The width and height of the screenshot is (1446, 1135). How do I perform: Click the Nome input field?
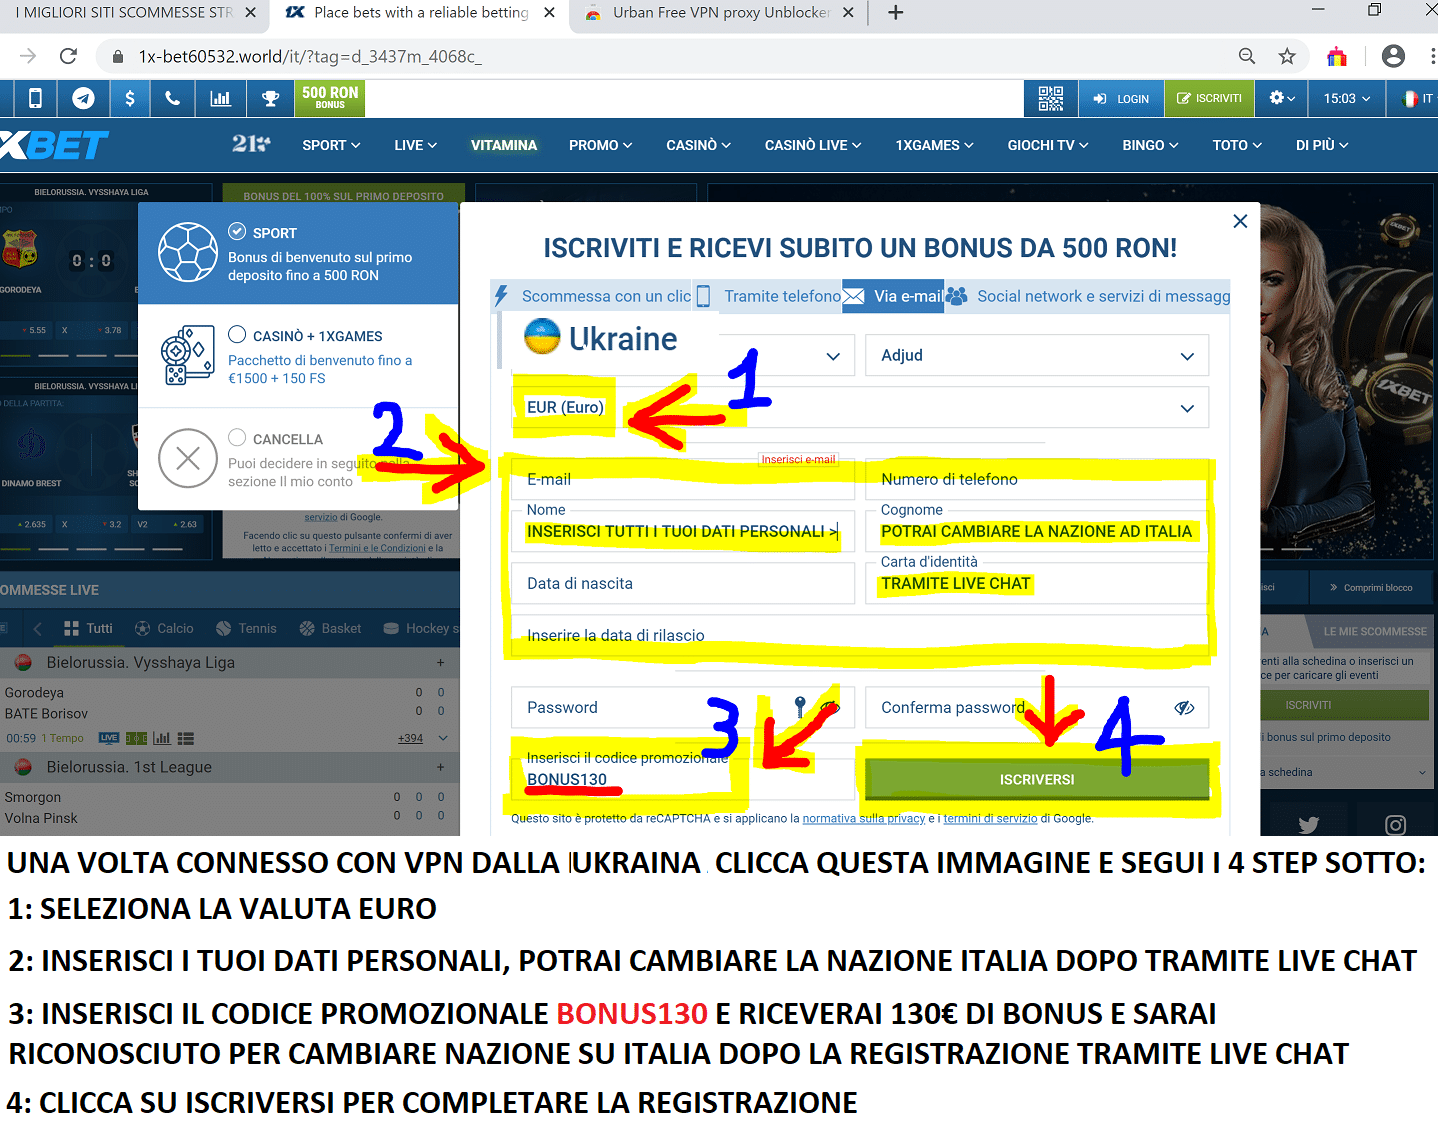pyautogui.click(x=683, y=531)
